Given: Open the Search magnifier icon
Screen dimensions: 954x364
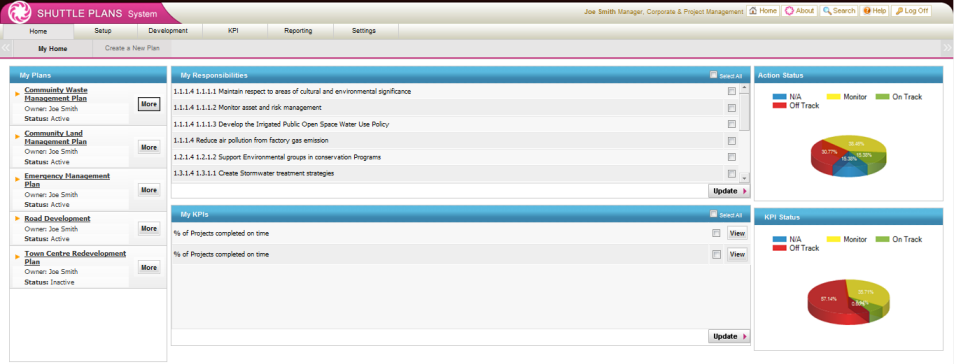Looking at the screenshot, I should point(827,11).
